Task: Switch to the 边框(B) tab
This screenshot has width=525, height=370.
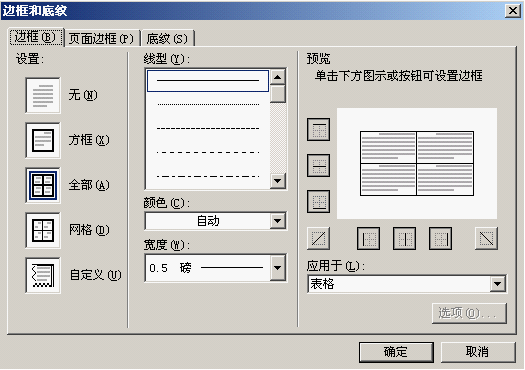Action: (x=36, y=37)
